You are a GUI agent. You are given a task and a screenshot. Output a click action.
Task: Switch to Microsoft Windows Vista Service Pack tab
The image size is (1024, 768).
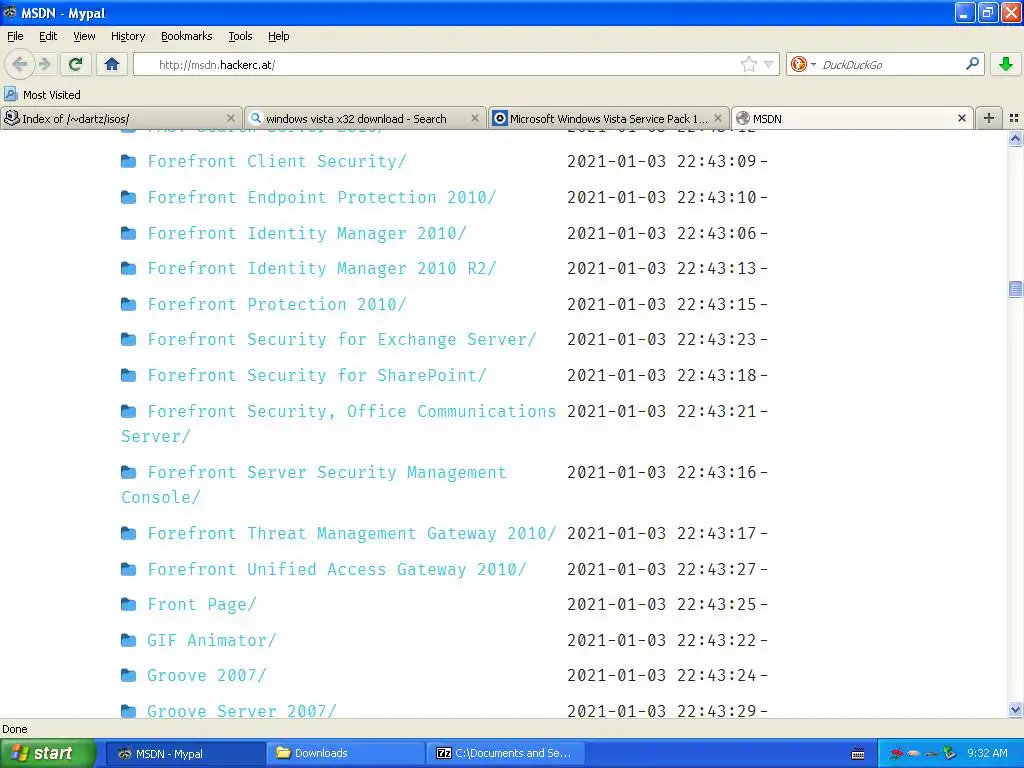coord(608,118)
